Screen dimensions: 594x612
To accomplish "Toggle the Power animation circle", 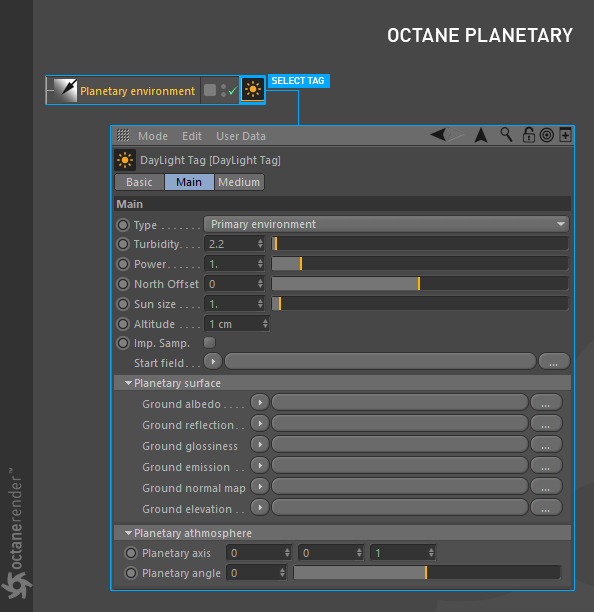I will pos(123,264).
